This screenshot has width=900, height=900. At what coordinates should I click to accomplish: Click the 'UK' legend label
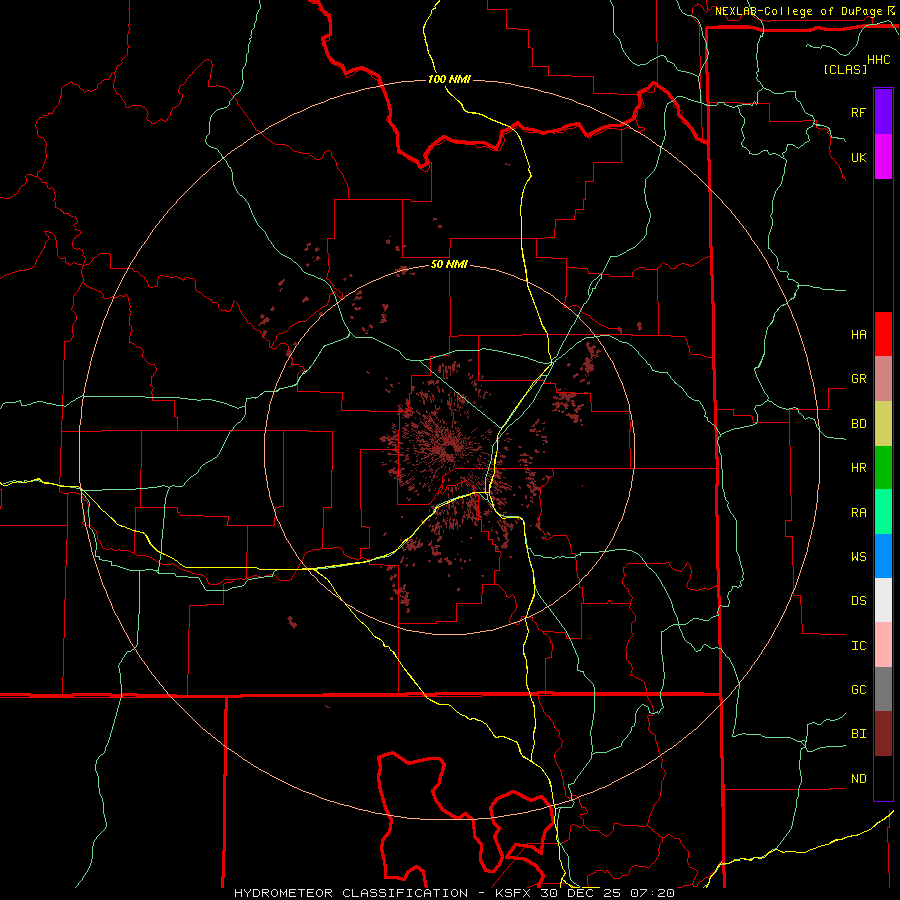[x=858, y=157]
